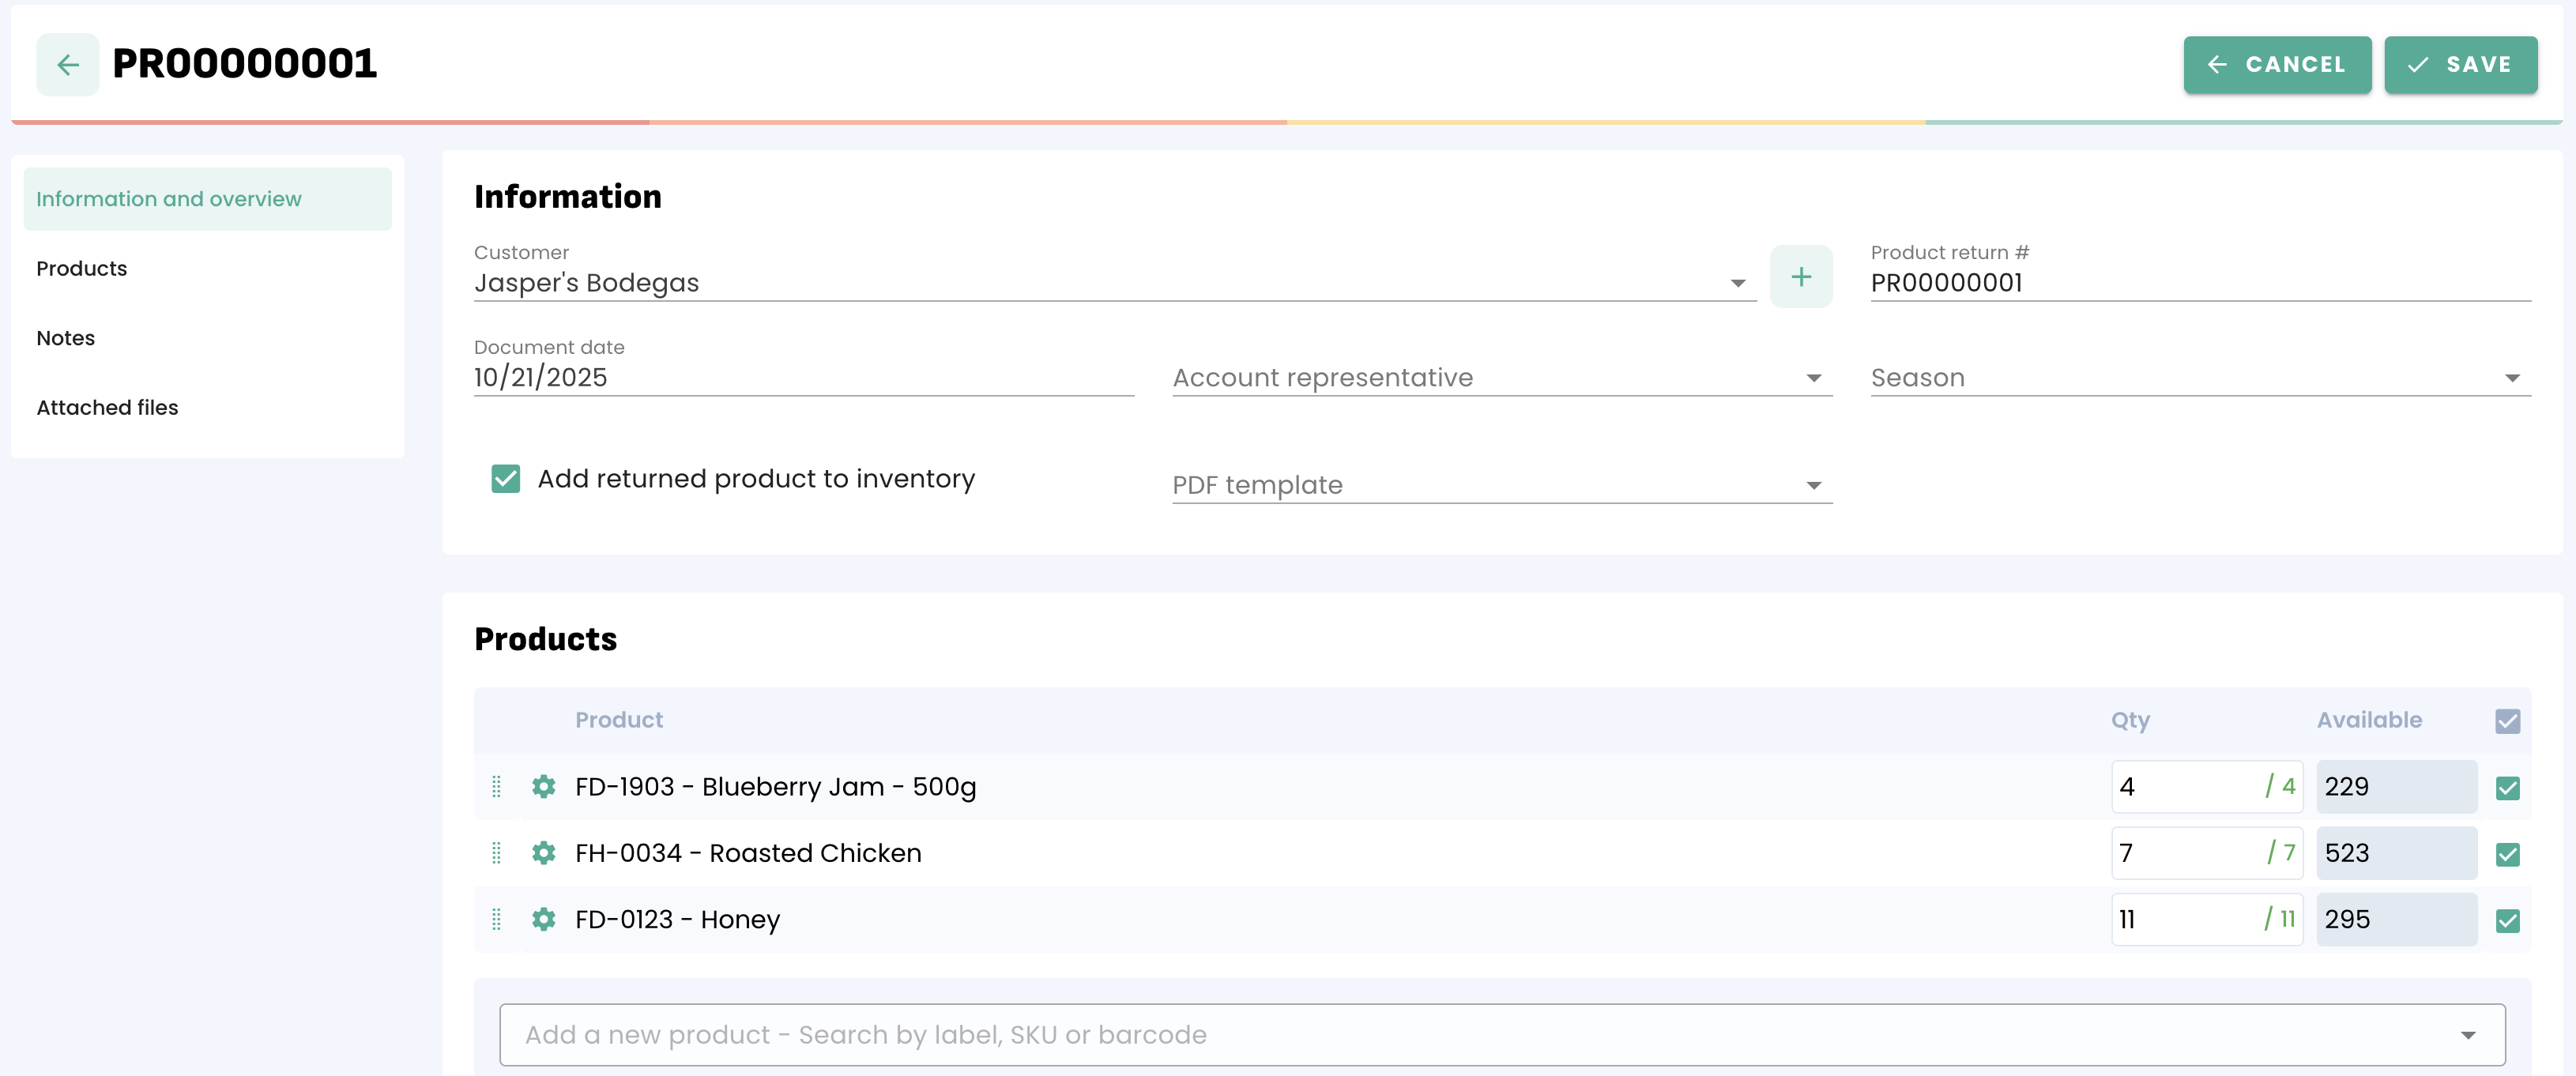Image resolution: width=2576 pixels, height=1076 pixels.
Task: Uncheck the Blueberry Jam row checkbox
Action: tap(2507, 788)
